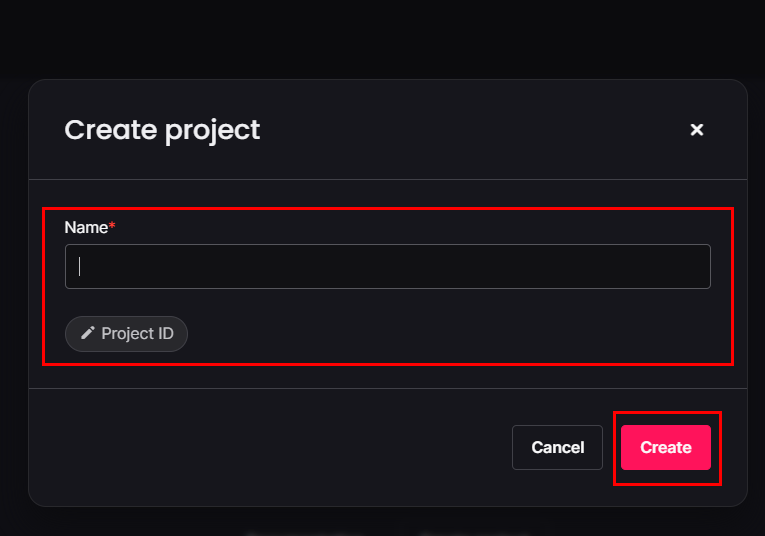Click the Name field label
The width and height of the screenshot is (765, 536).
(x=86, y=228)
